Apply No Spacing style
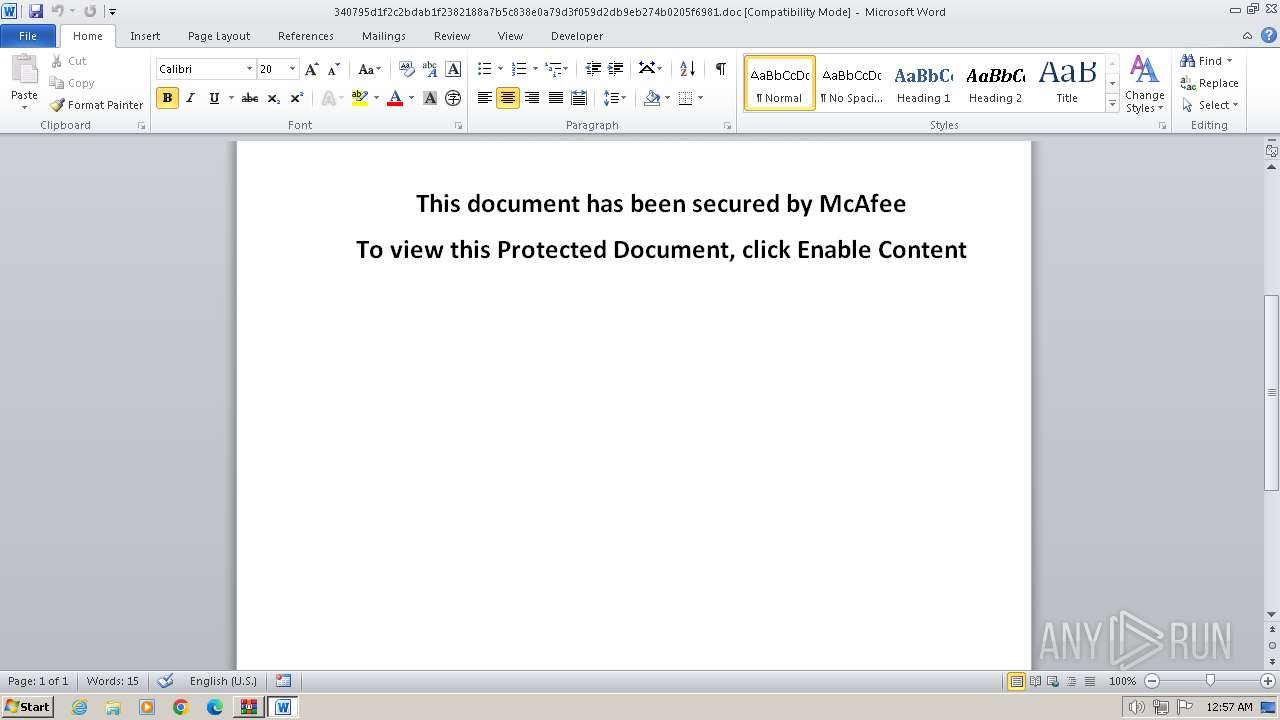This screenshot has width=1280, height=720. pos(851,83)
